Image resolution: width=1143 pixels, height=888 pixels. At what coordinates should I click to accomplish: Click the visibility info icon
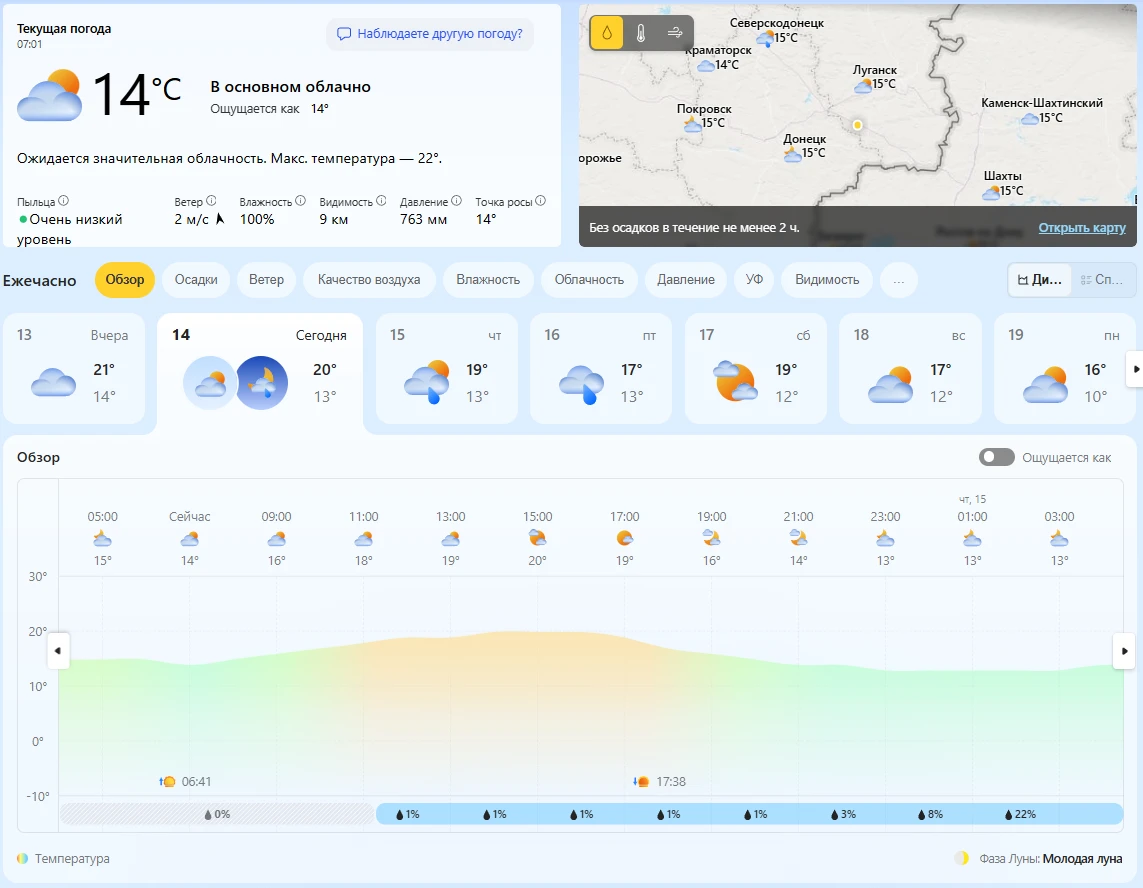[381, 201]
